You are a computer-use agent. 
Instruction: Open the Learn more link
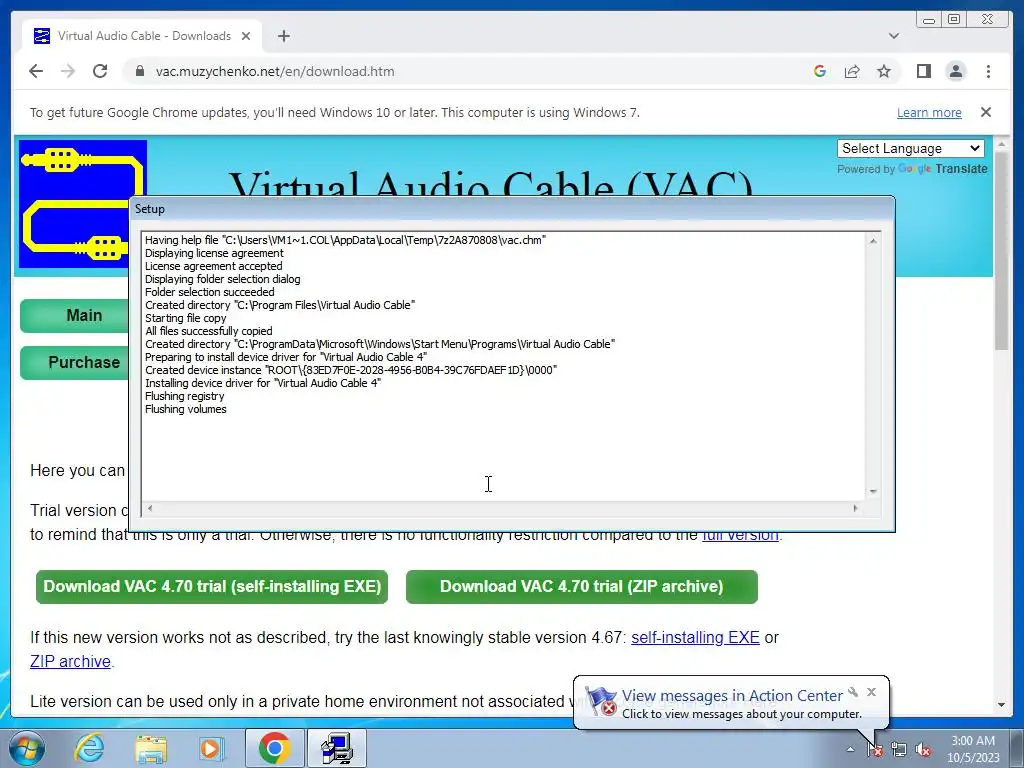929,112
